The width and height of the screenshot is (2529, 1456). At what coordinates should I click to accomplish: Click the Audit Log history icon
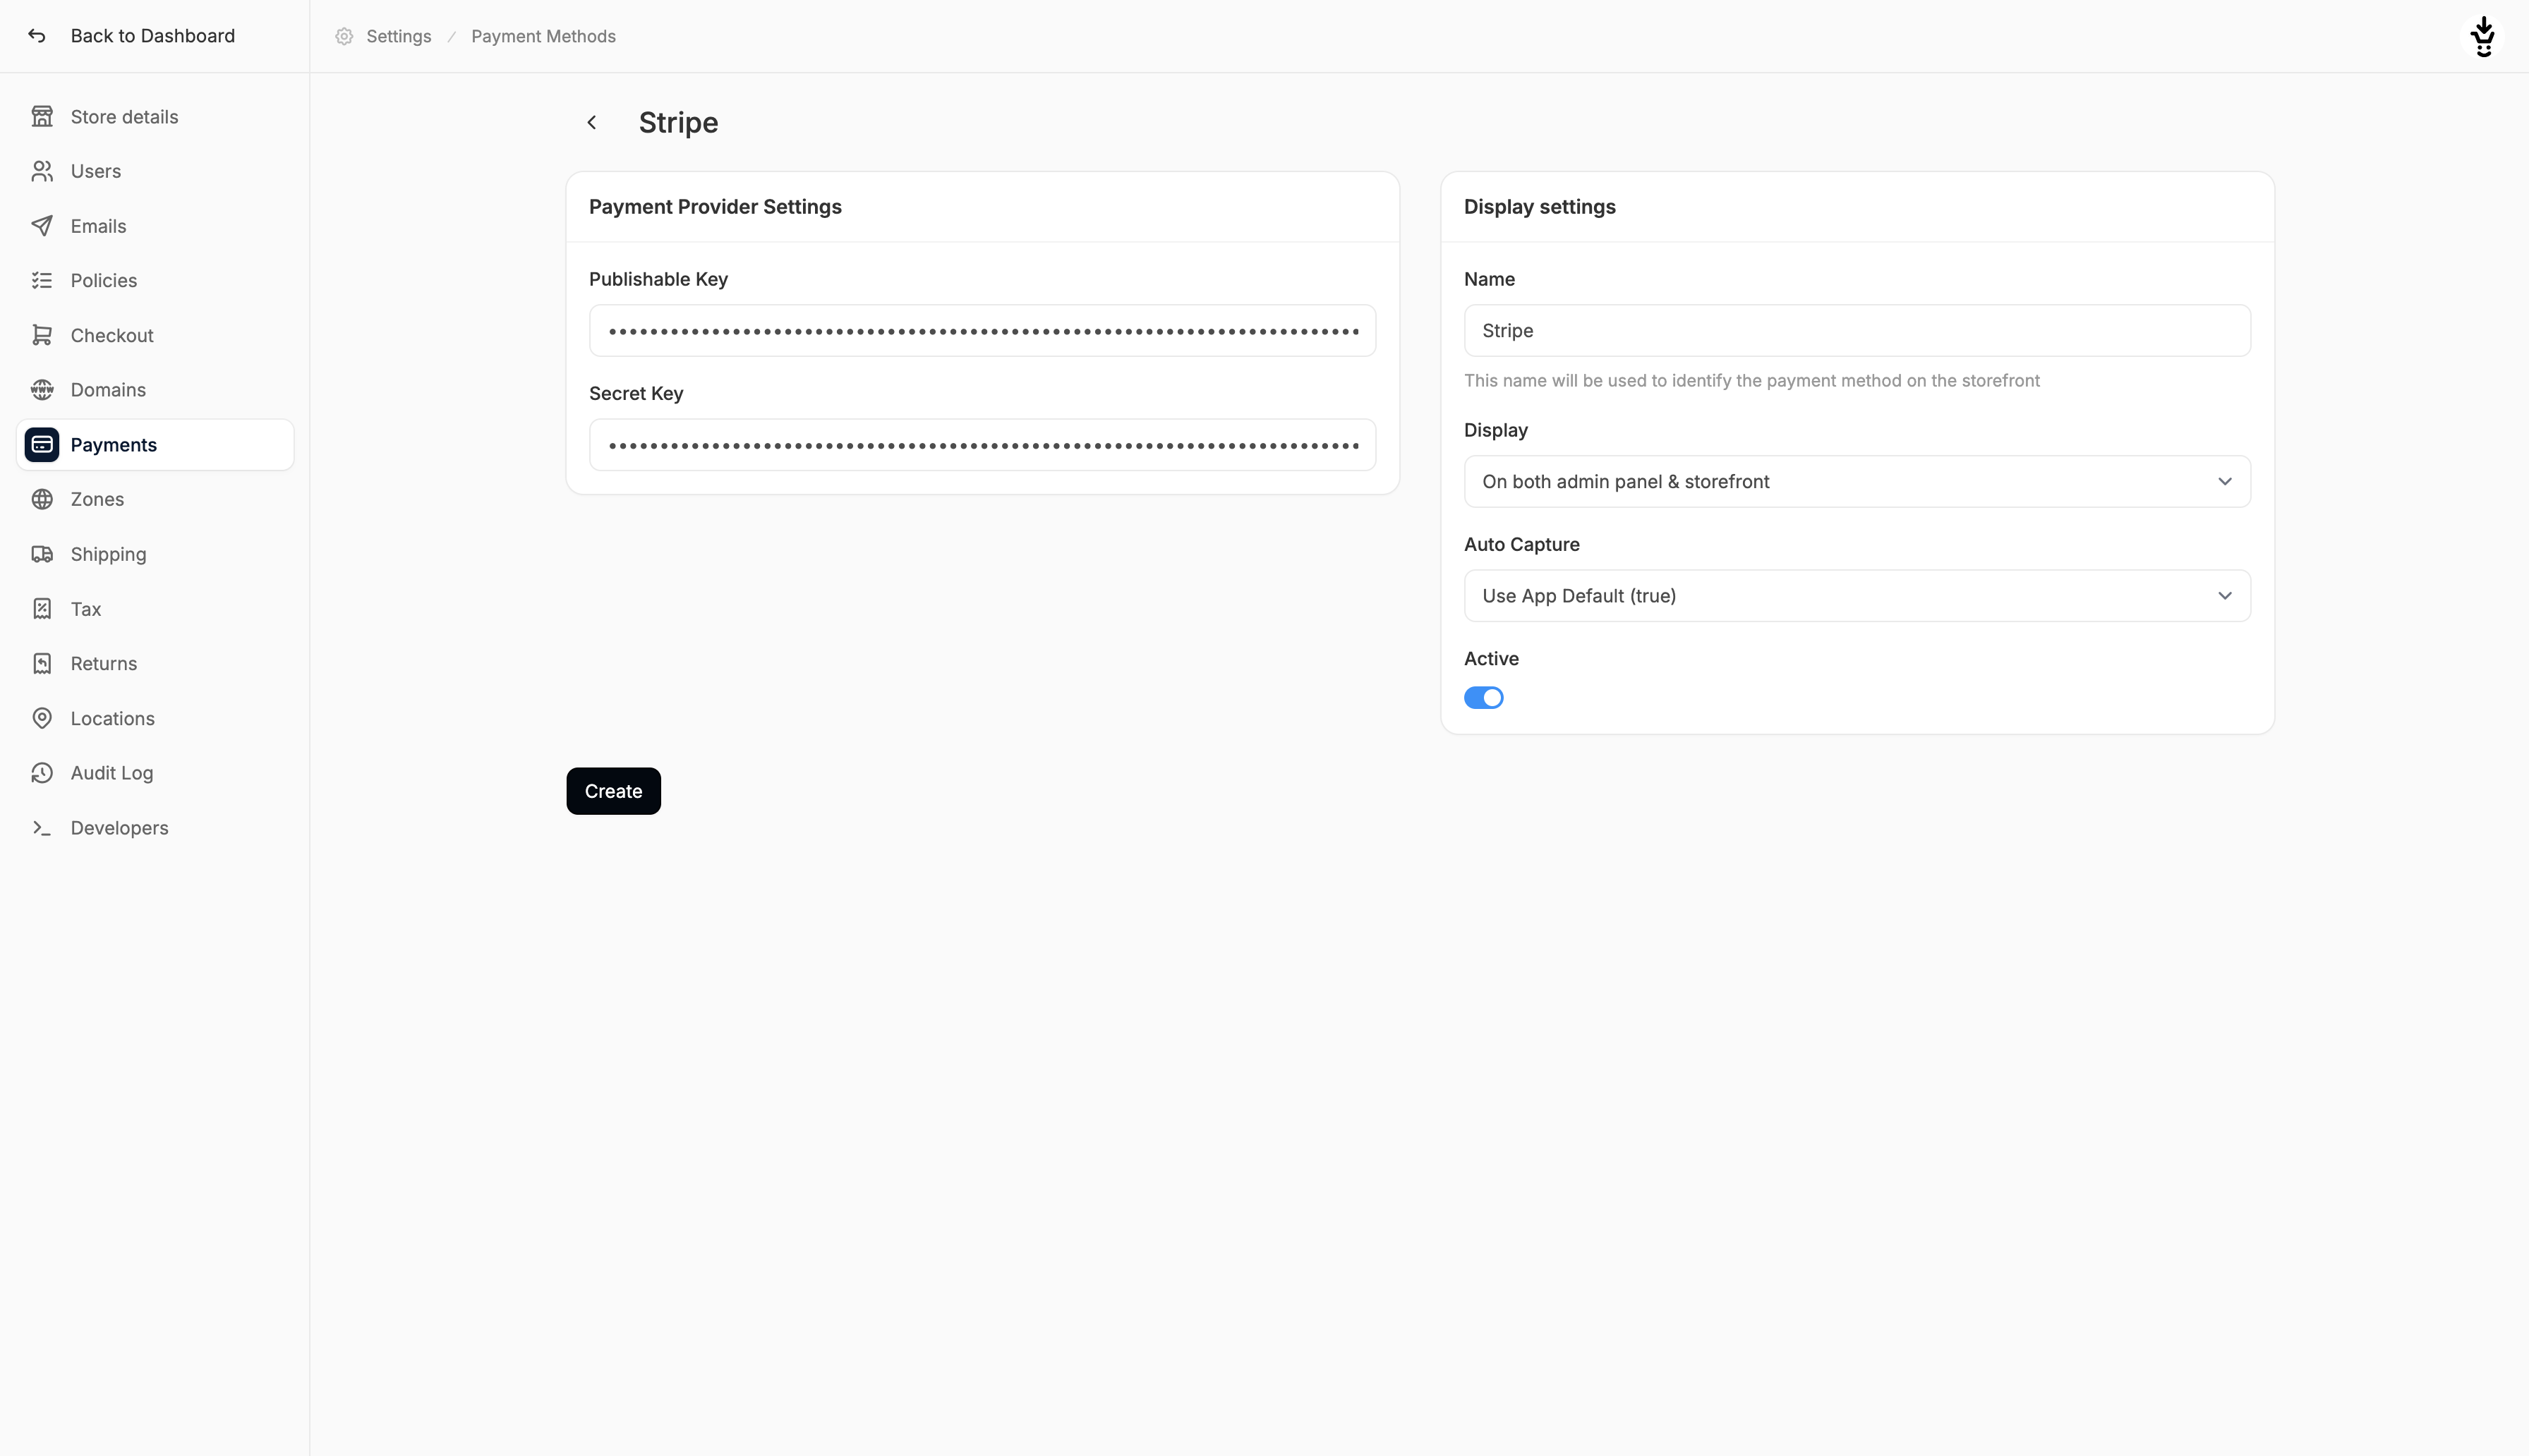point(42,773)
